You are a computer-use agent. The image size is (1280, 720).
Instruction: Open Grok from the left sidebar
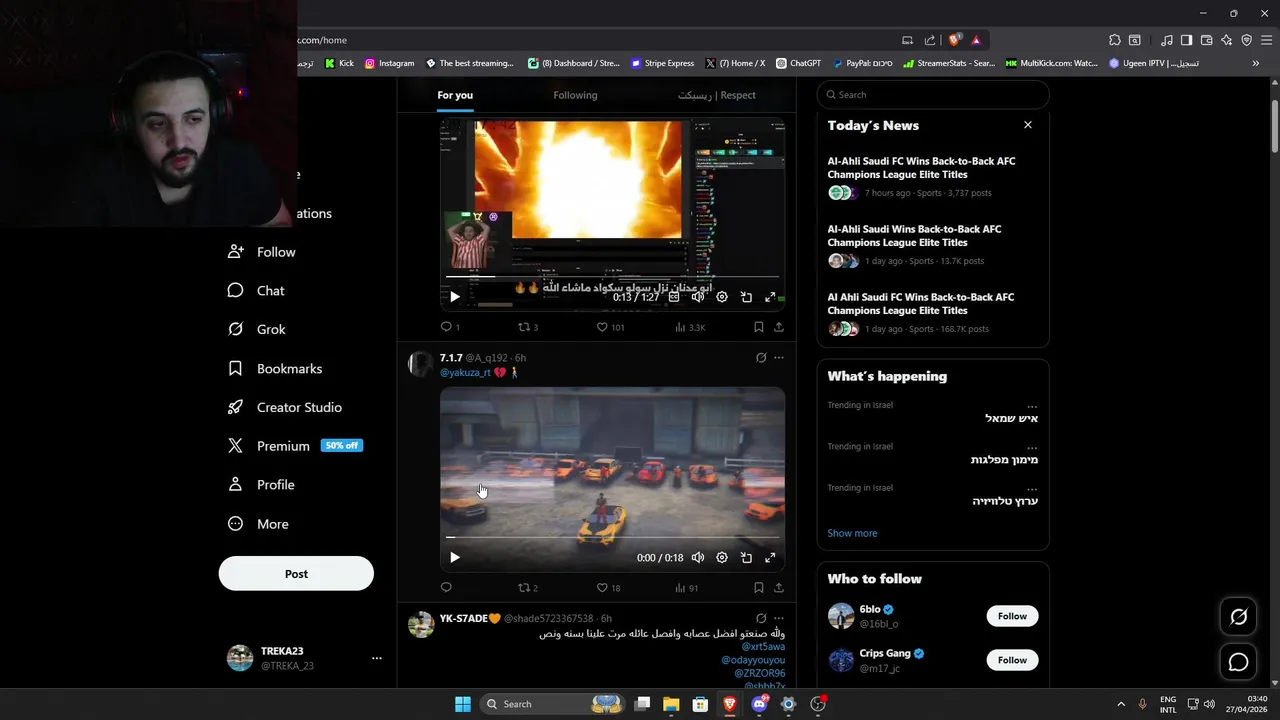257,329
